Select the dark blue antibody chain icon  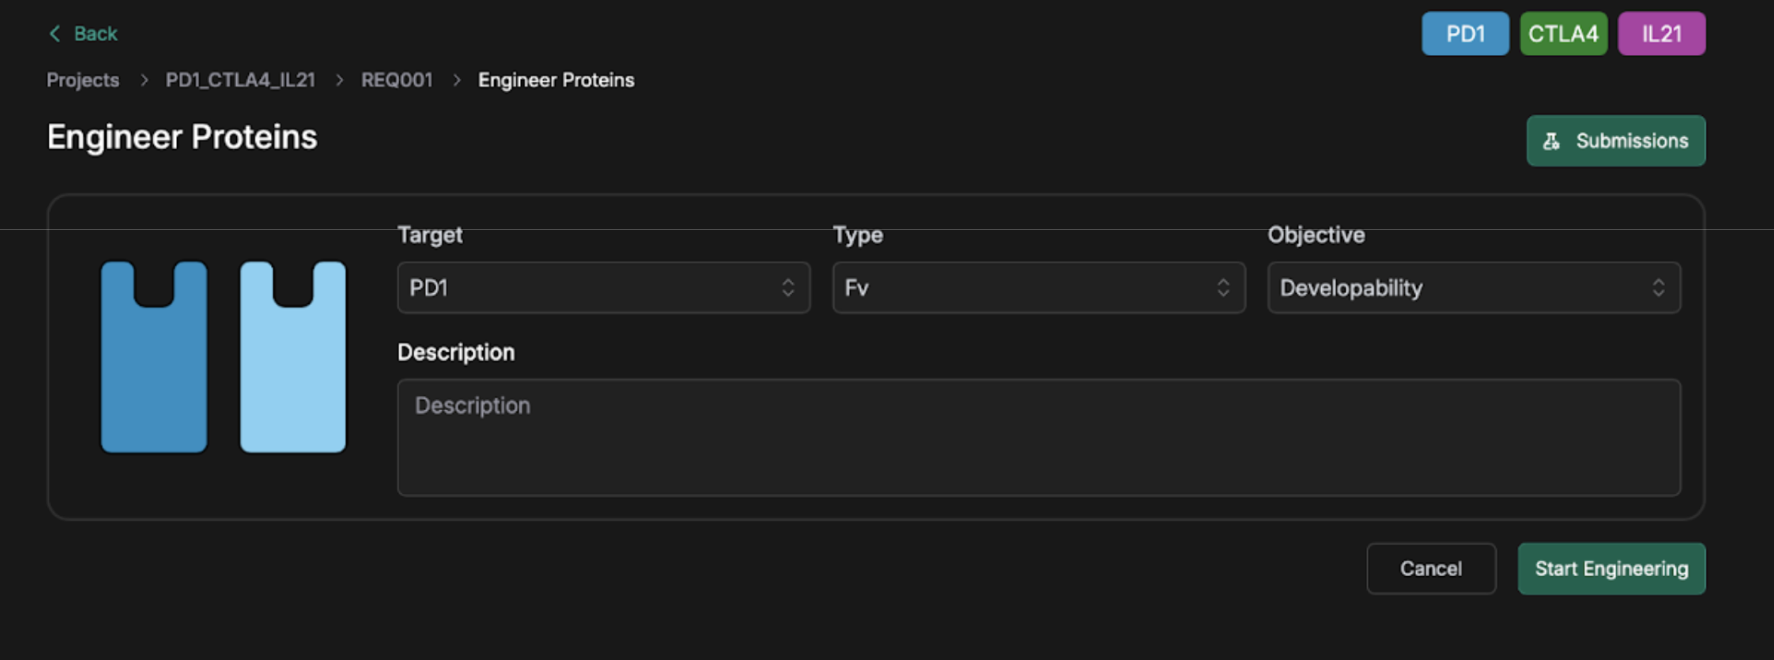click(x=154, y=357)
